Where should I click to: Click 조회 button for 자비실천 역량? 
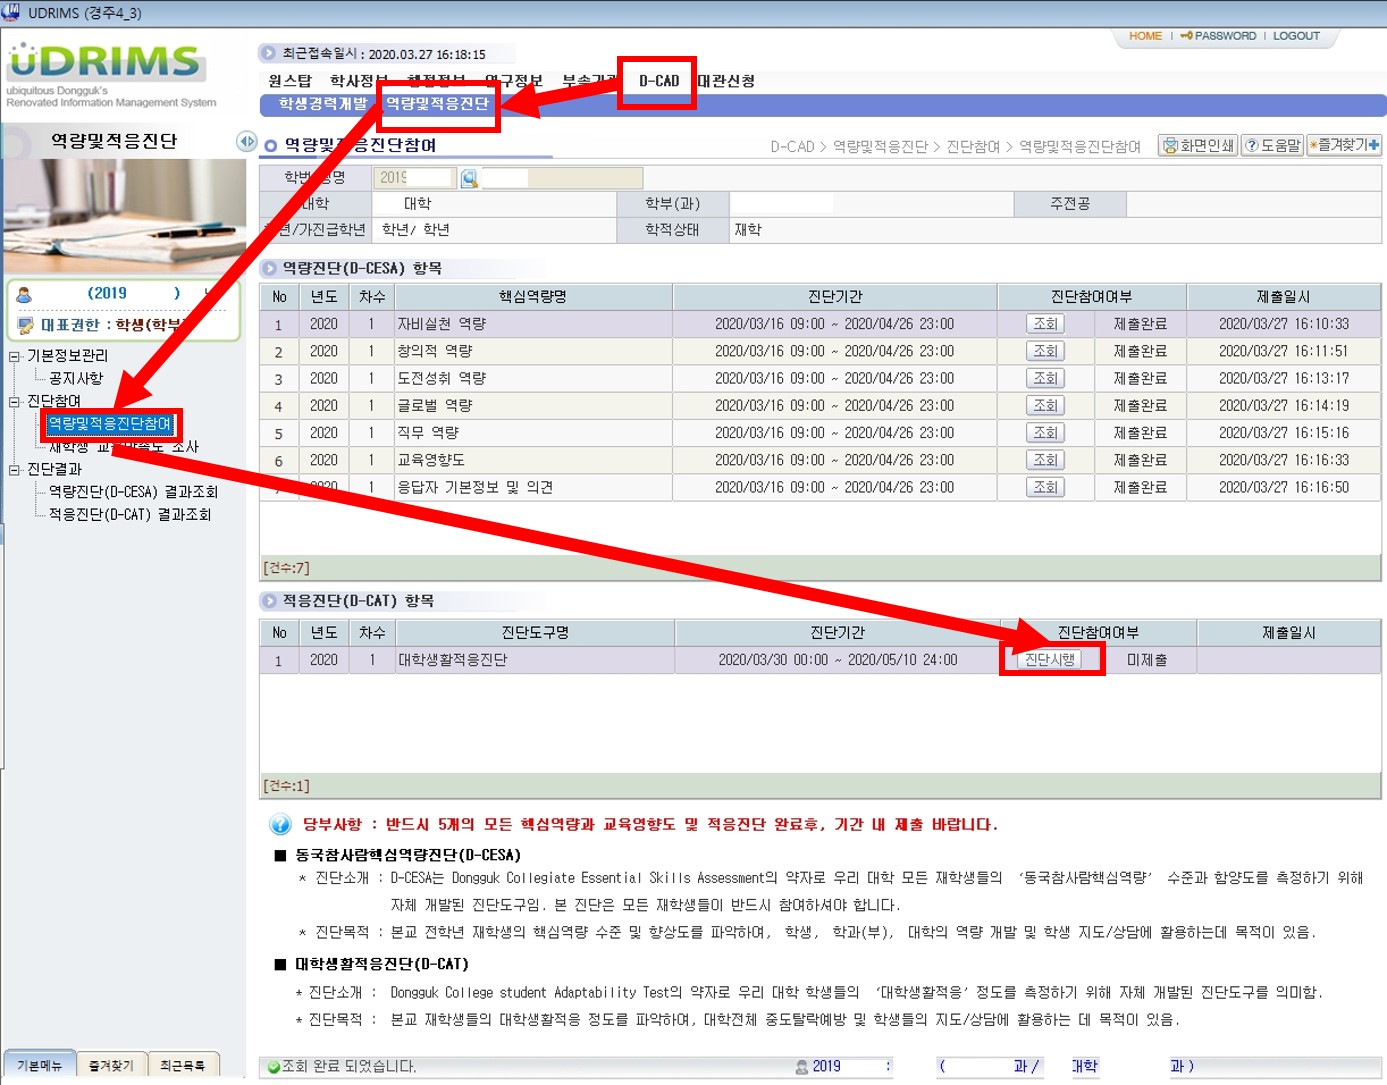tap(1045, 324)
